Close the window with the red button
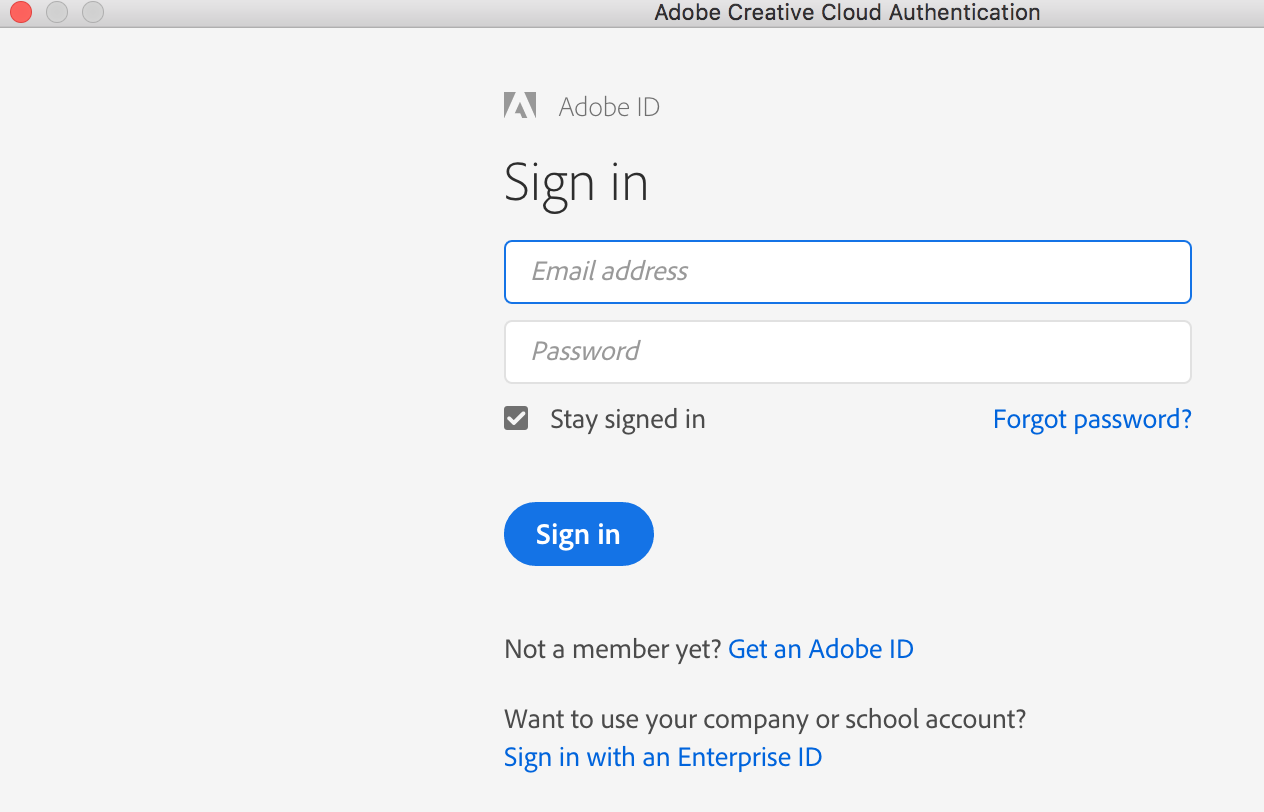Viewport: 1264px width, 812px height. click(20, 12)
